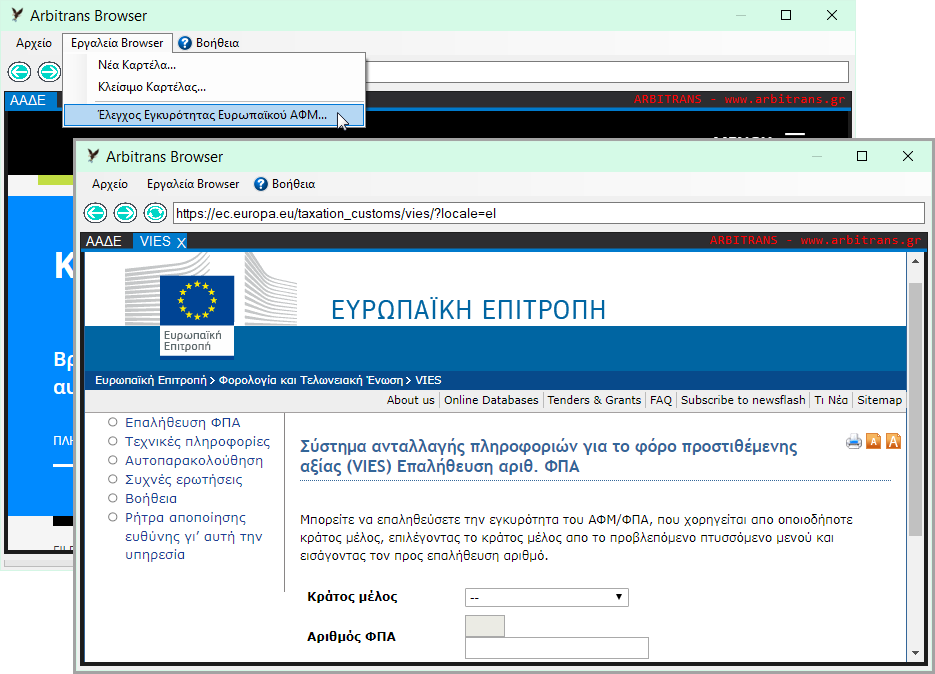This screenshot has height=674, width=935.
Task: Open the FAQ link
Action: click(x=661, y=400)
